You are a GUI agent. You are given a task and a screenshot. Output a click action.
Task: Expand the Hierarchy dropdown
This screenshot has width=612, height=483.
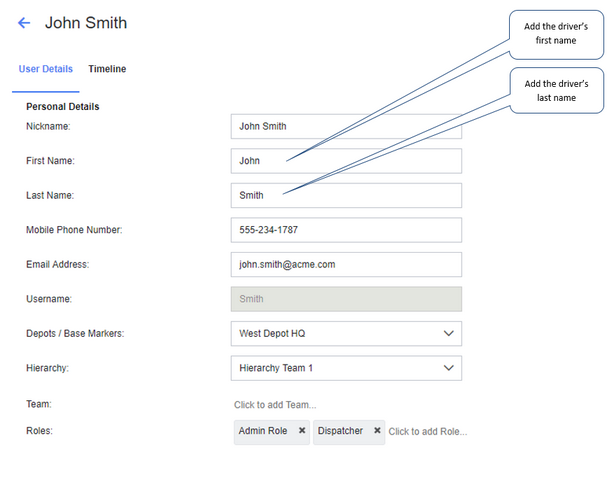(346, 368)
